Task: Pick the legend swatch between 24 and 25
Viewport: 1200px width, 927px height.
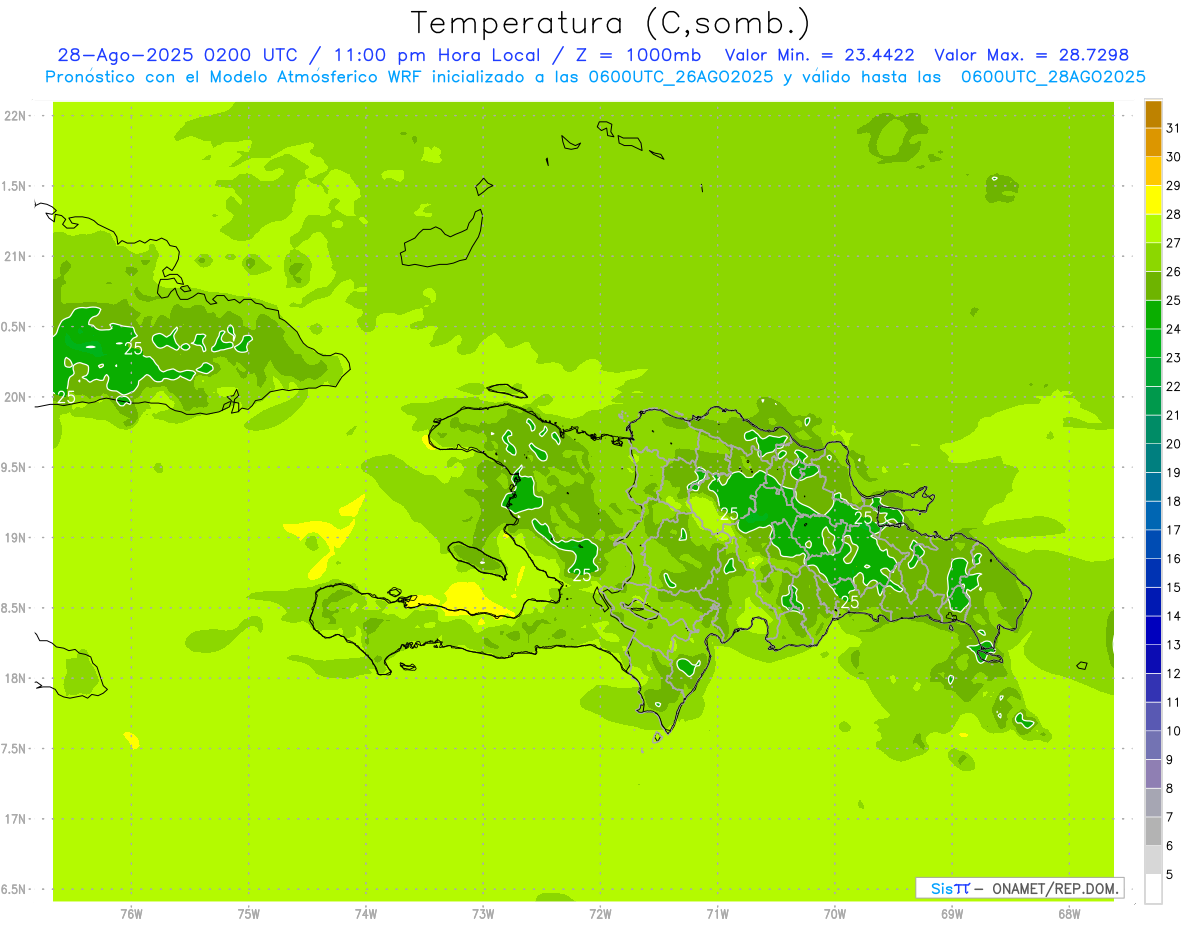Action: (1153, 315)
